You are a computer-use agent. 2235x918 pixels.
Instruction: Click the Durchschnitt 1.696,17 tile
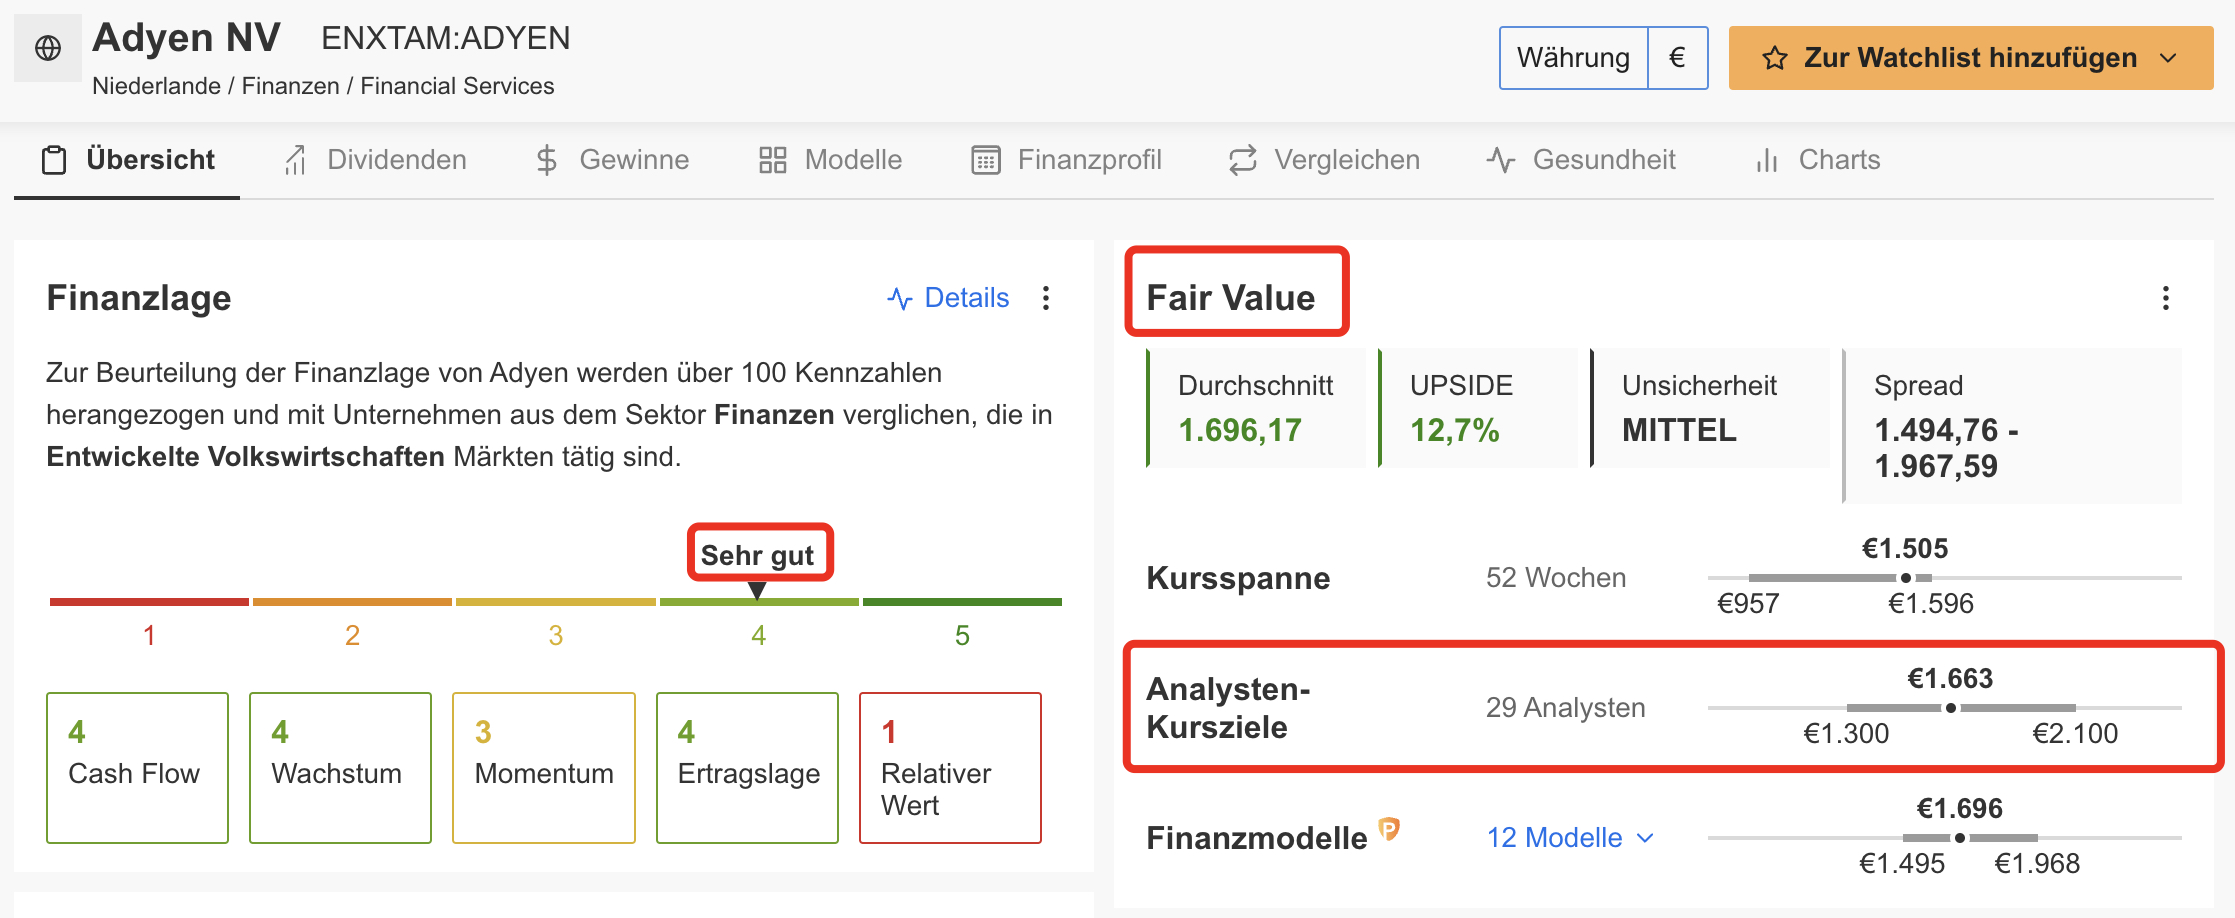tap(1256, 408)
